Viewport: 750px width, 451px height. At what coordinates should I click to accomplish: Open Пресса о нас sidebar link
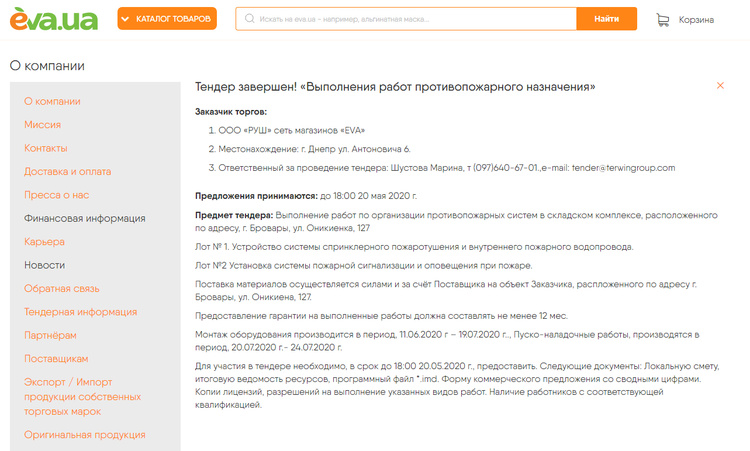56,195
